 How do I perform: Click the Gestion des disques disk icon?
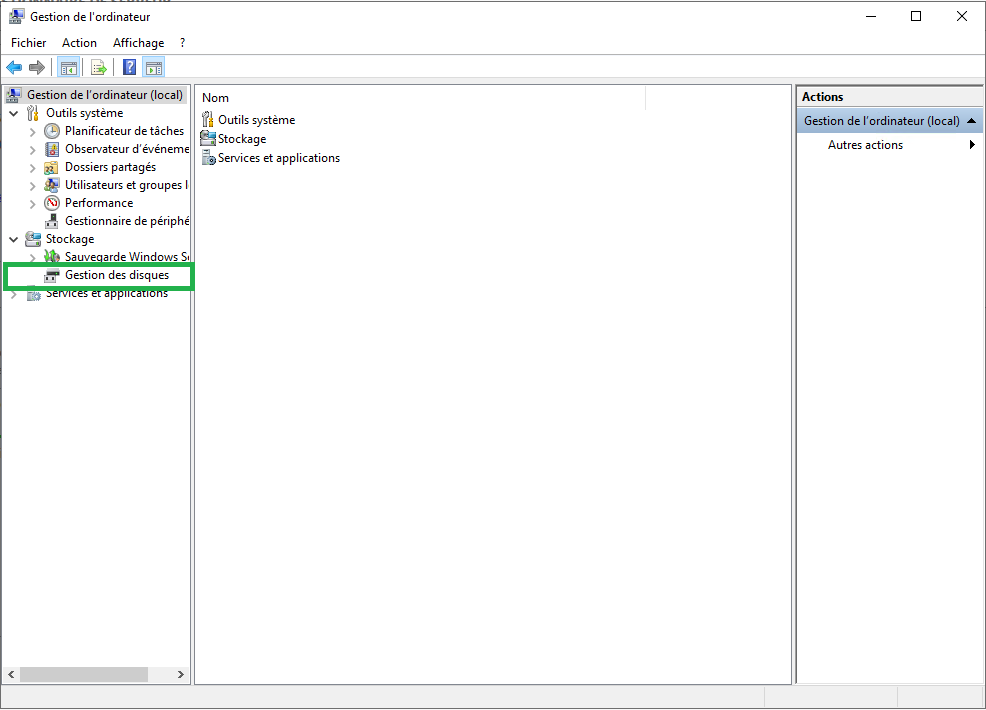52,275
